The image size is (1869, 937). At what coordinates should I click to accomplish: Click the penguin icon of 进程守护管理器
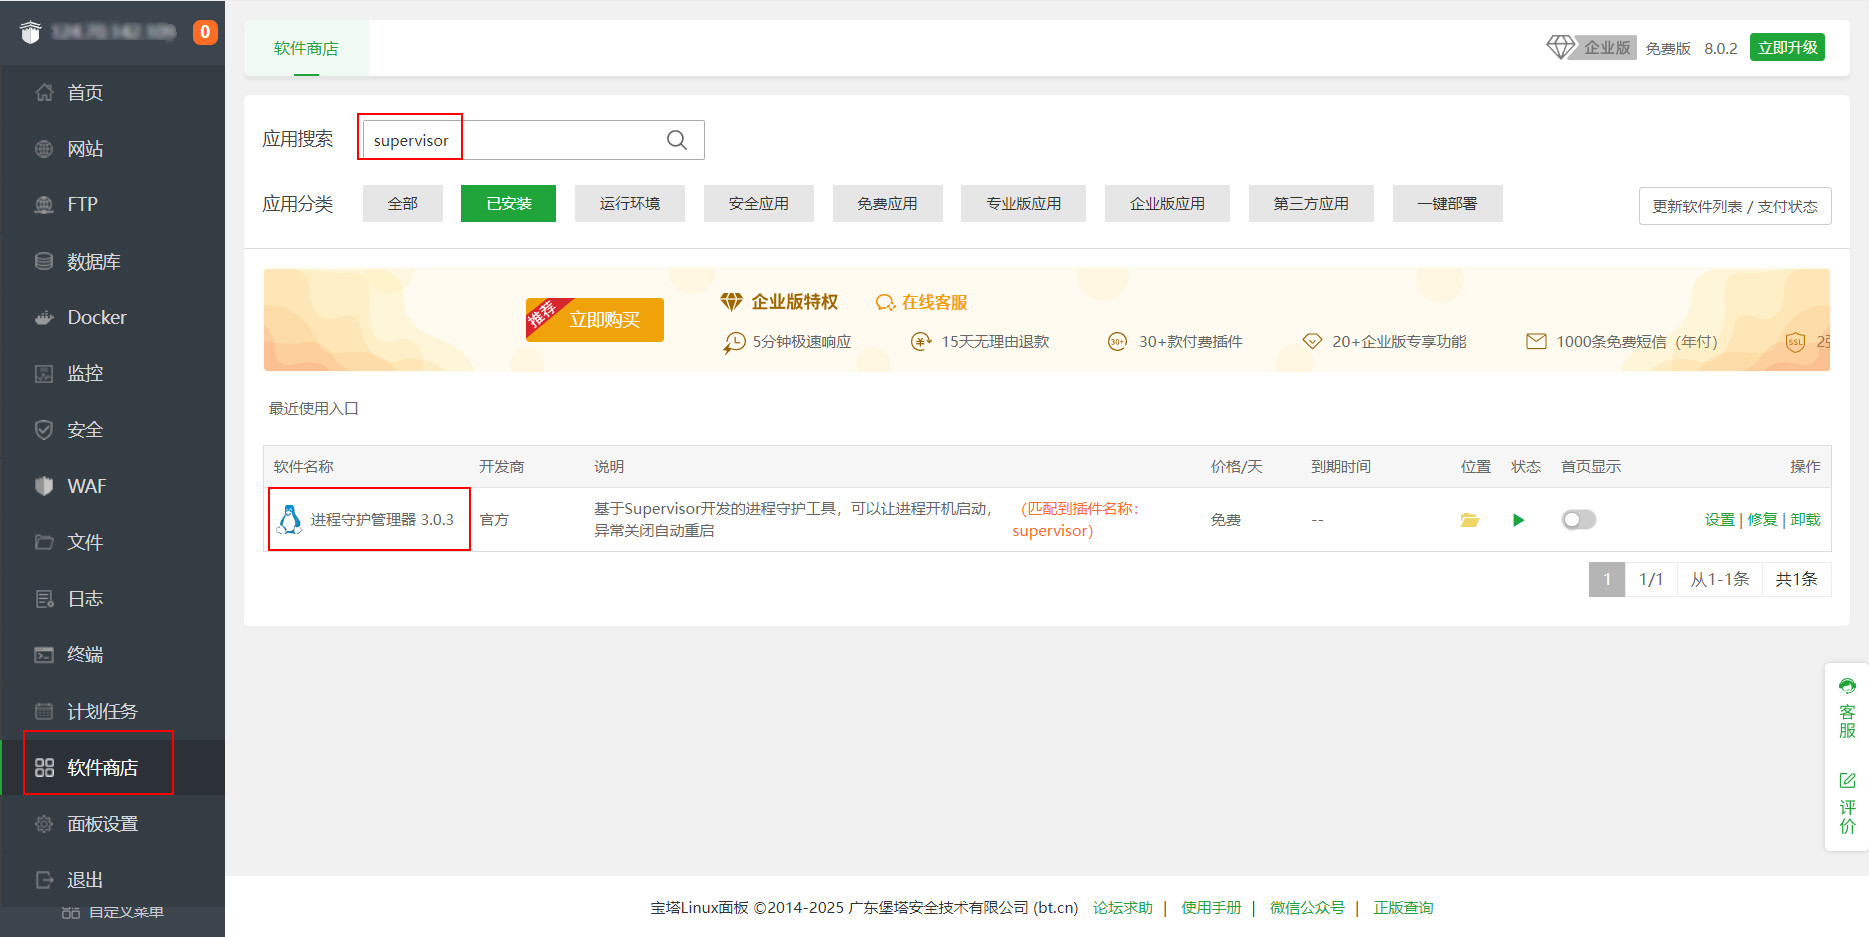point(290,519)
